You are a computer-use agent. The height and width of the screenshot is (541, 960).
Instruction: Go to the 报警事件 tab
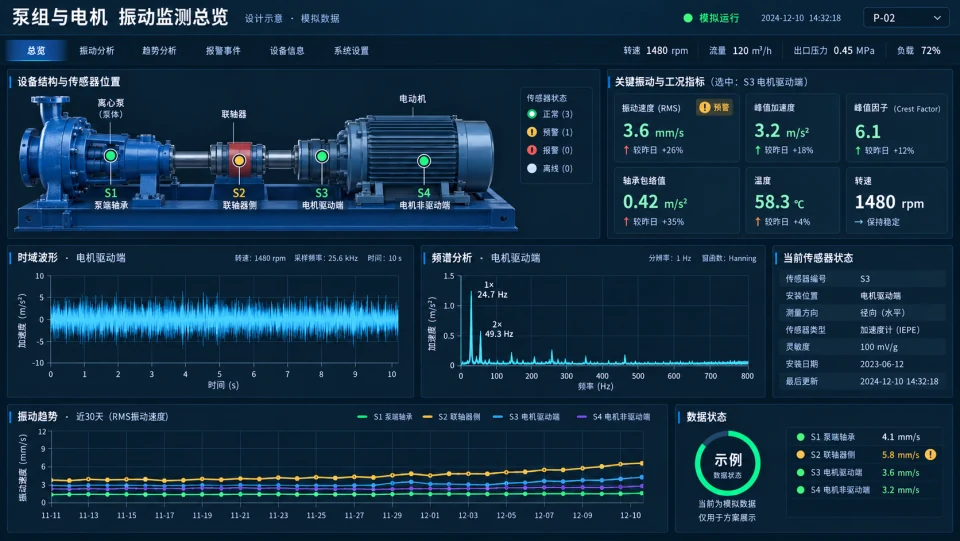[x=223, y=51]
